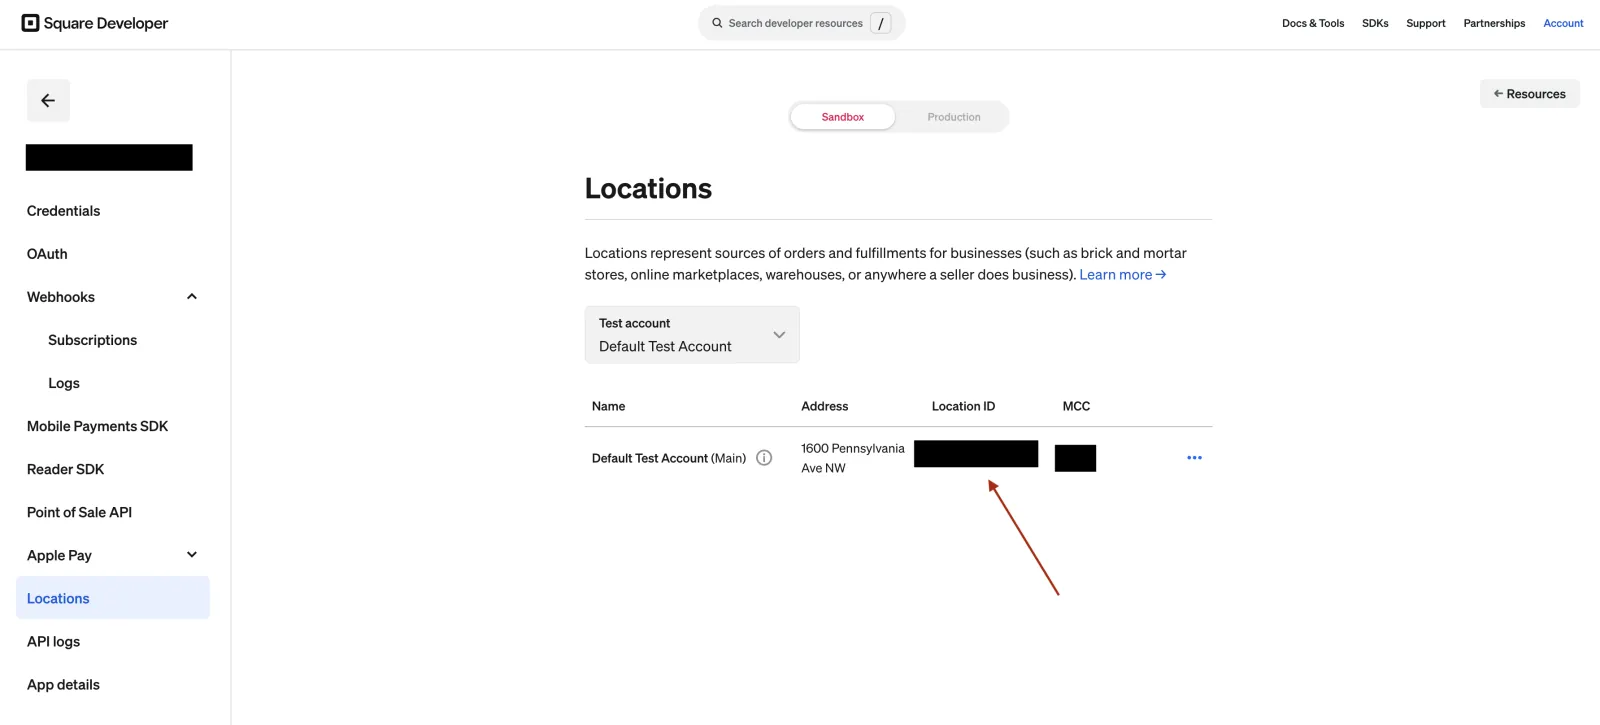This screenshot has width=1600, height=725.
Task: Go to Reader SDK page
Action: pyautogui.click(x=65, y=469)
